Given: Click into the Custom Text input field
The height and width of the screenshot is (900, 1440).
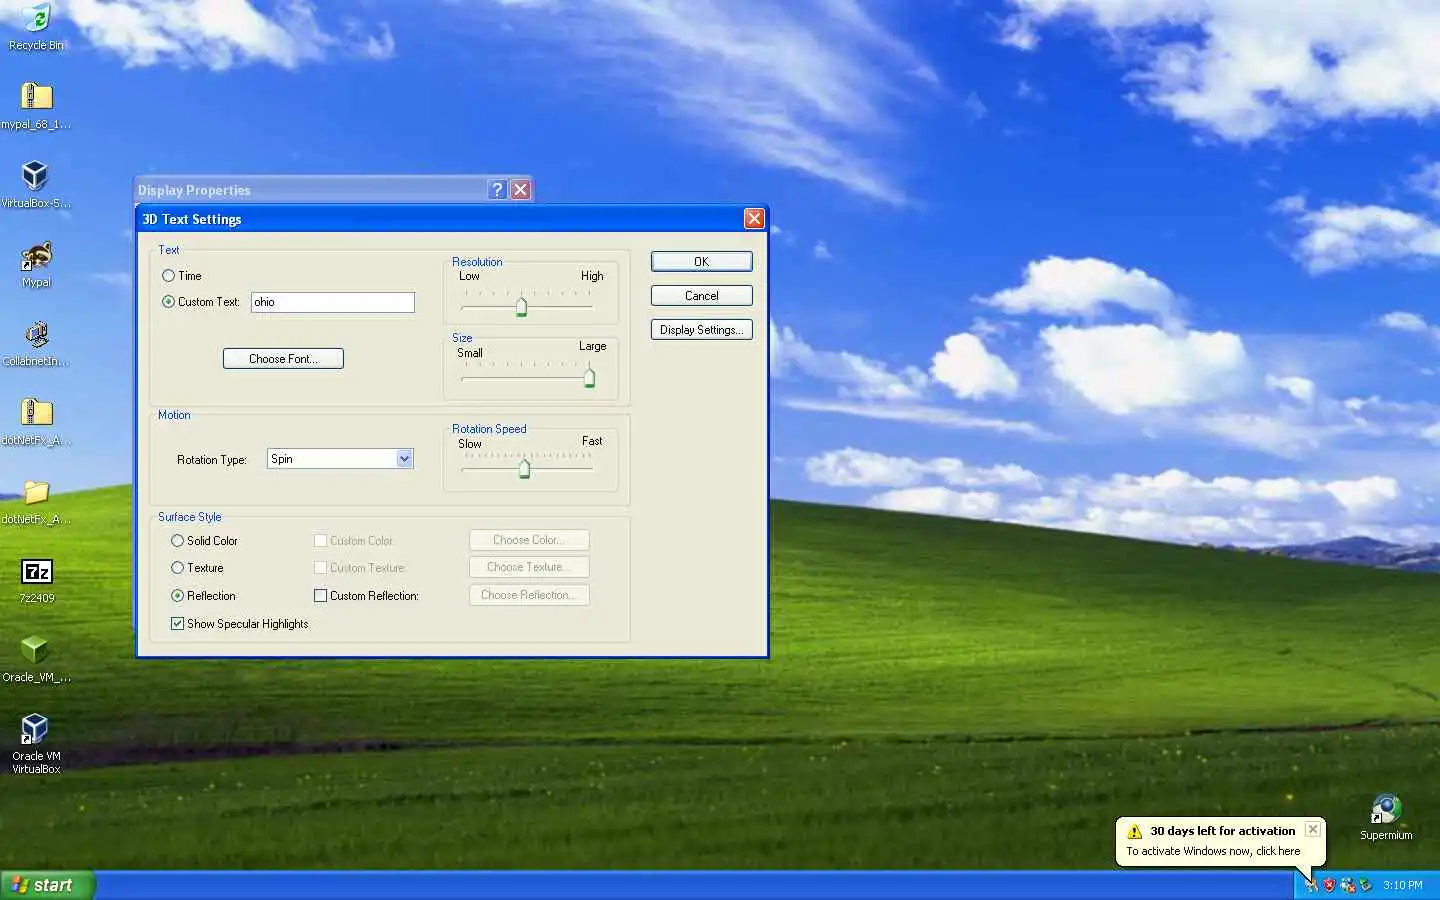Looking at the screenshot, I should [x=332, y=302].
